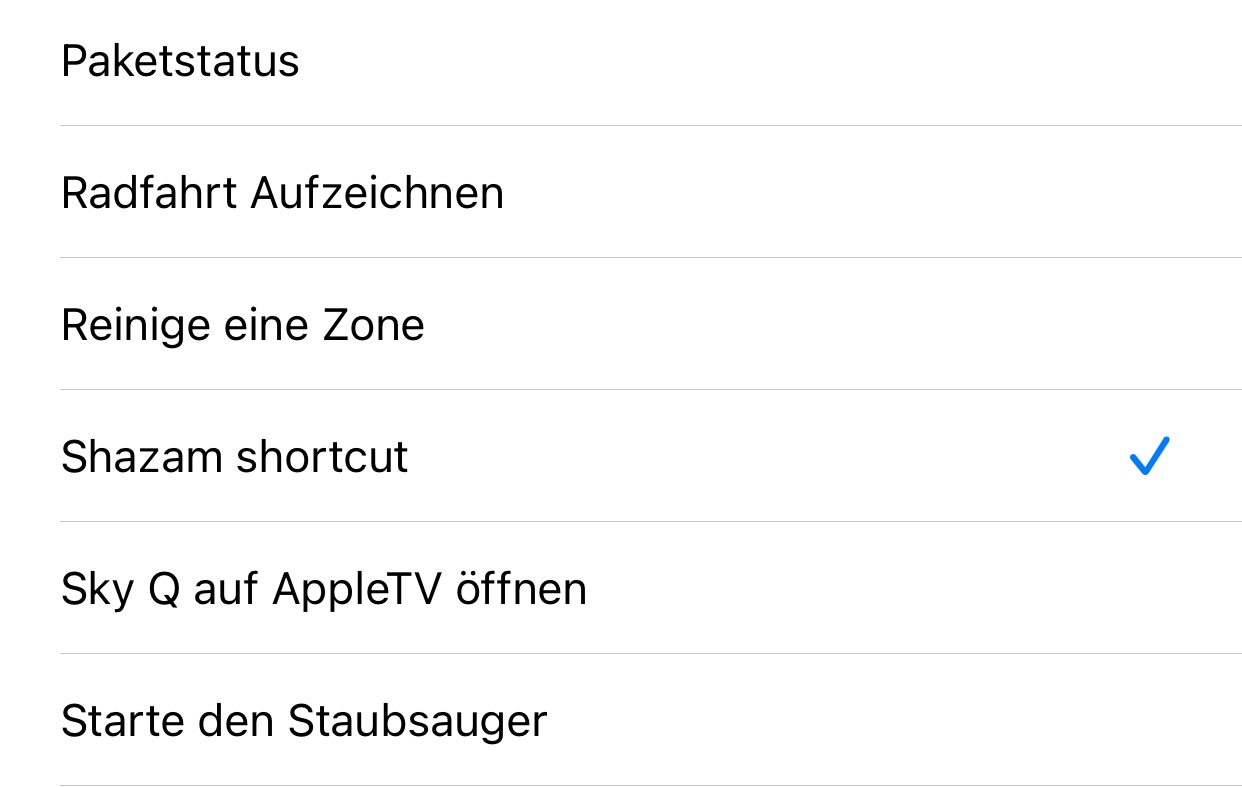Choose the zone cleaning shortcut entry

coord(243,326)
